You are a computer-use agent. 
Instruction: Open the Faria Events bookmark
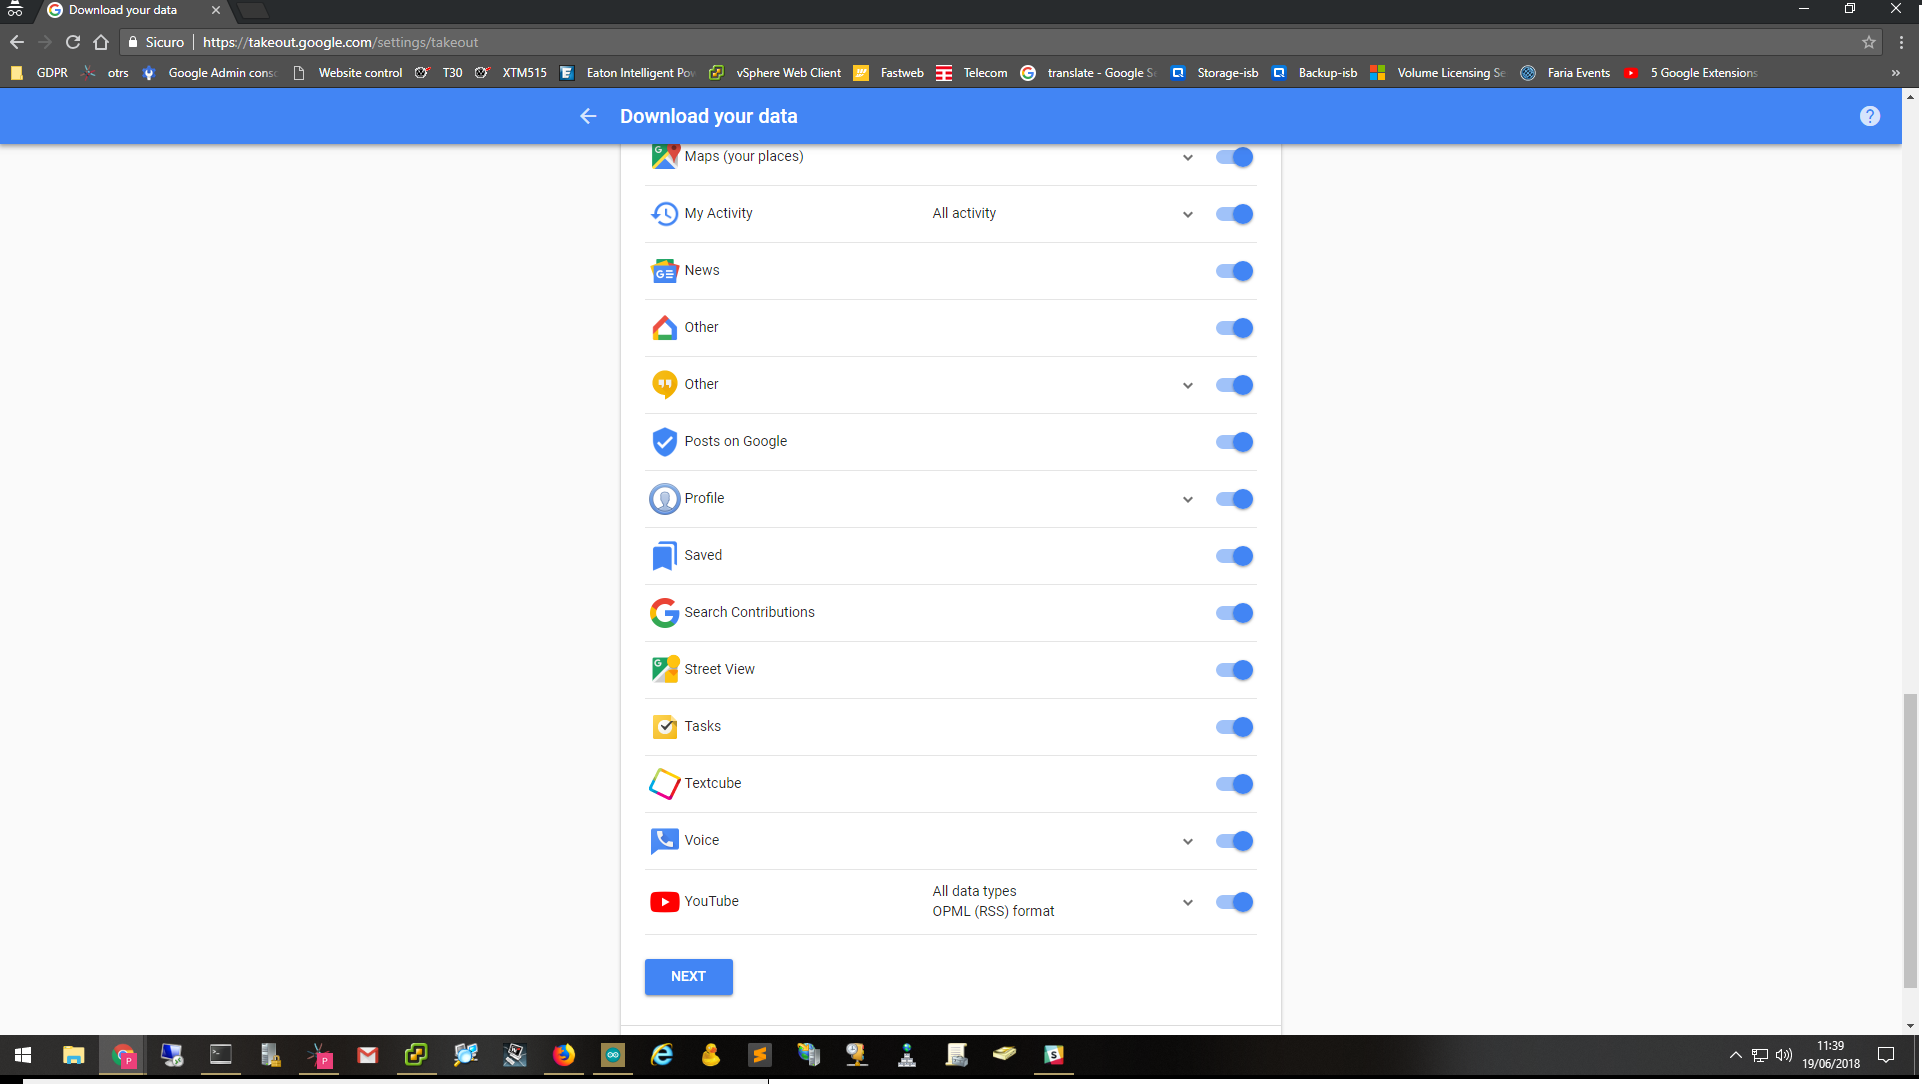(x=1565, y=73)
